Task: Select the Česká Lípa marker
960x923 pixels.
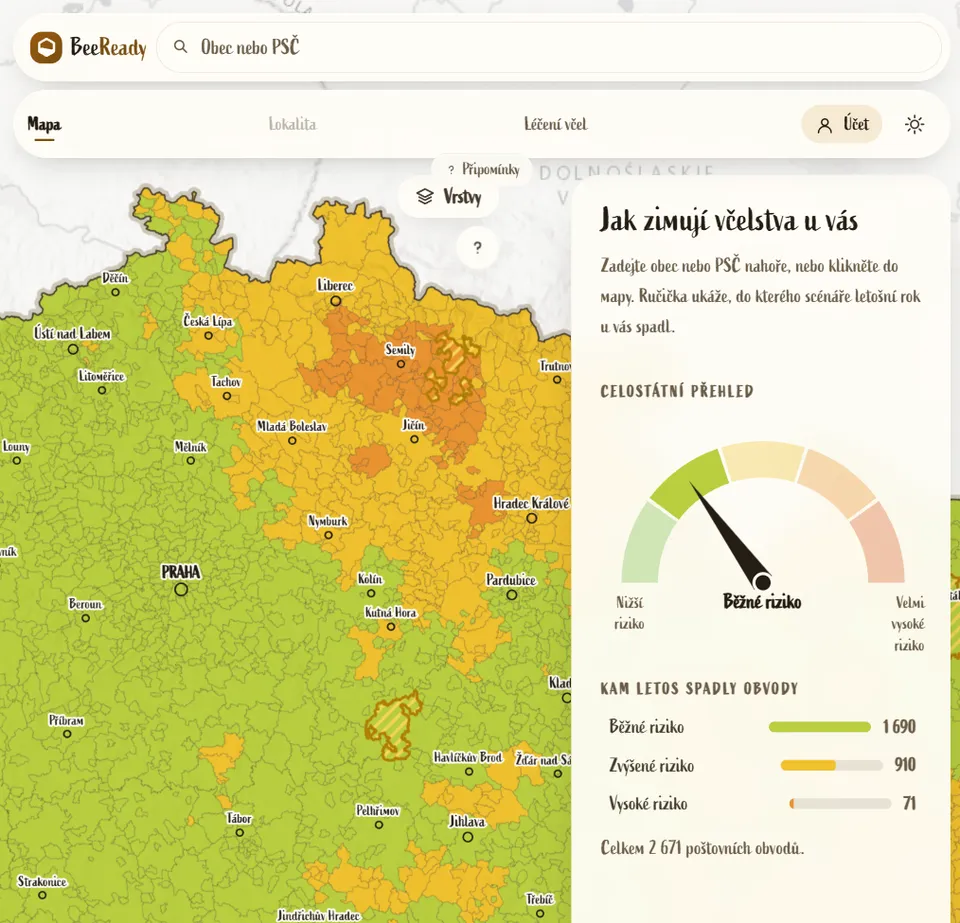Action: tap(208, 335)
